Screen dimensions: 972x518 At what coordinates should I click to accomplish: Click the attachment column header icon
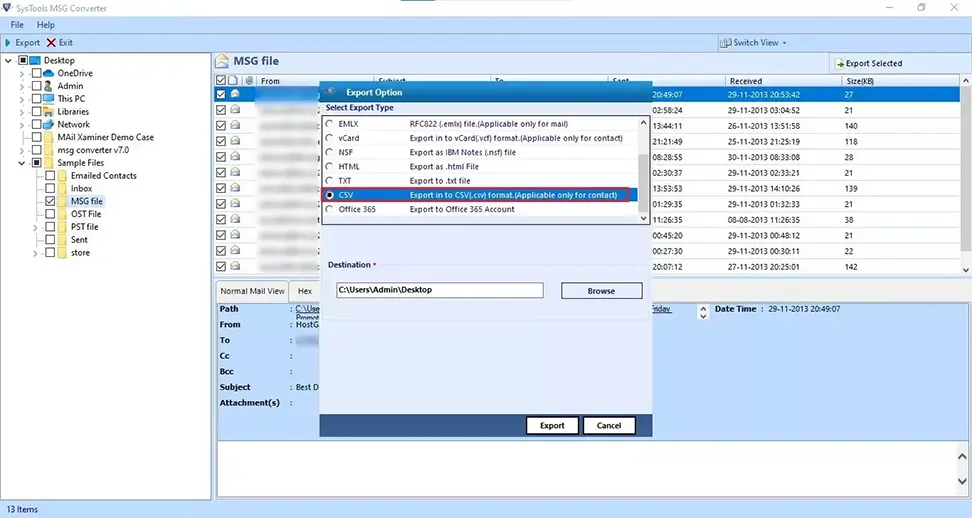(x=249, y=81)
